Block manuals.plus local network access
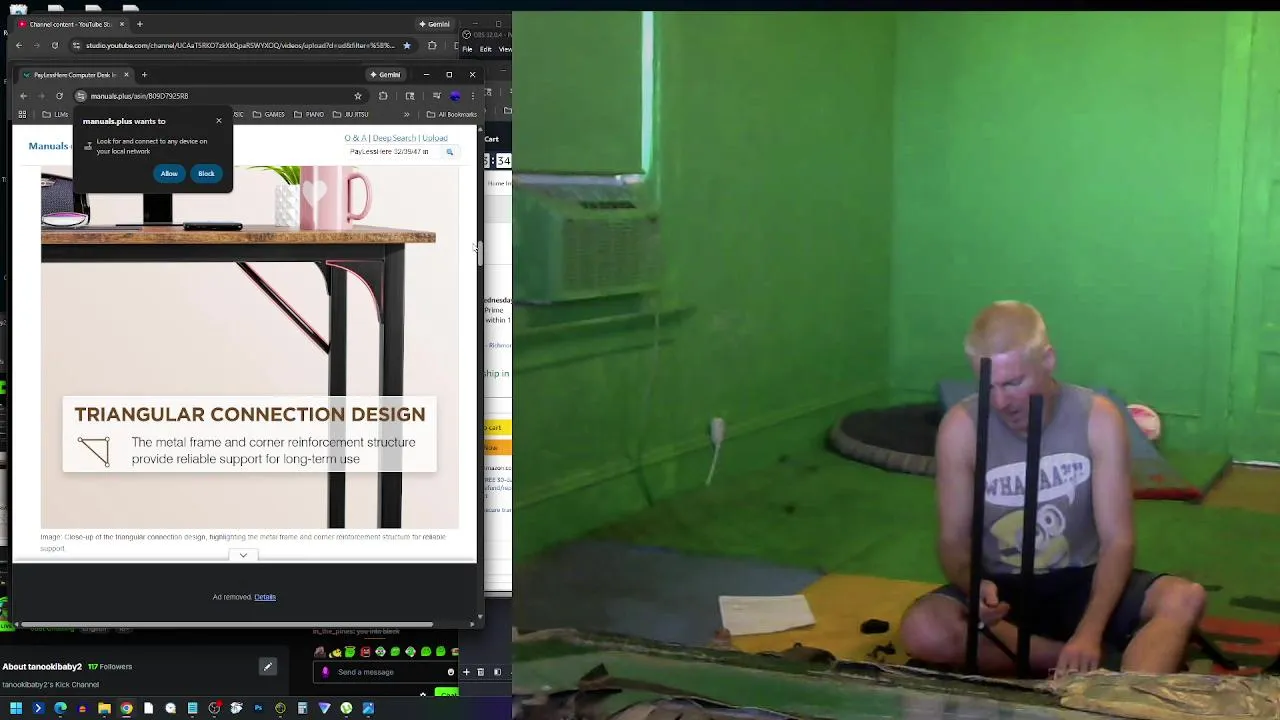 point(206,174)
